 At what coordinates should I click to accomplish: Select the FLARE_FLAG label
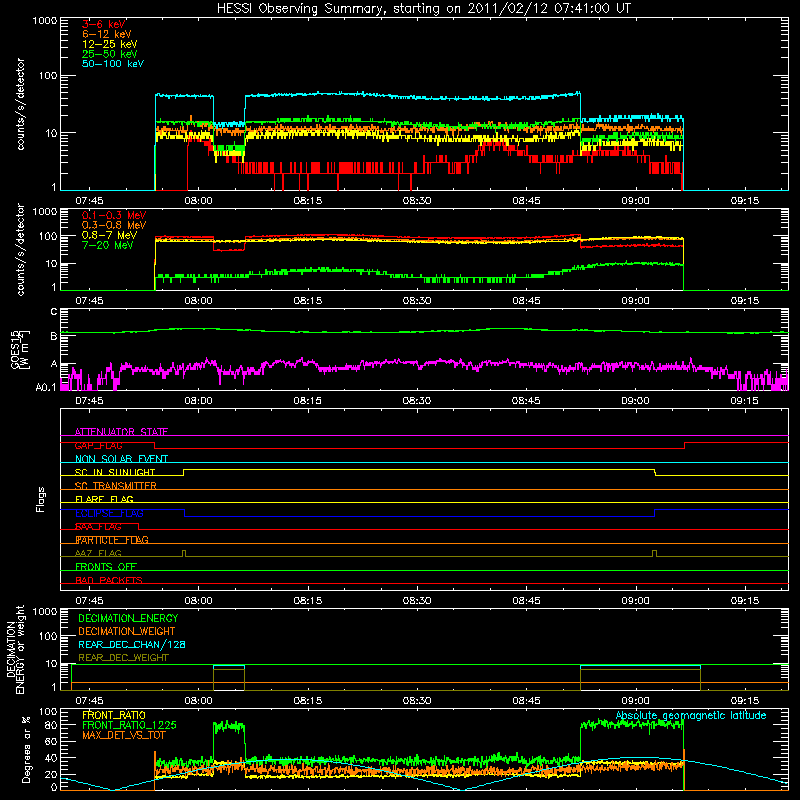point(104,499)
